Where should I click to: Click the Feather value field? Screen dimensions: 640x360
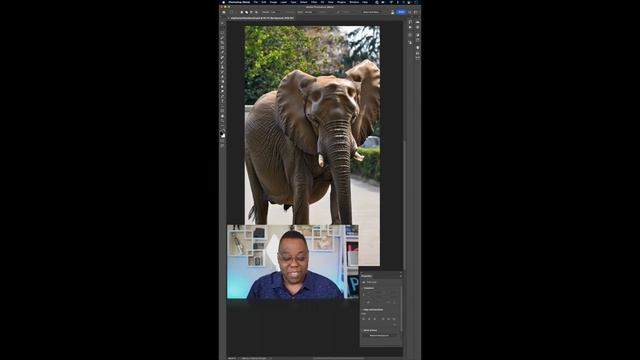tap(276, 12)
